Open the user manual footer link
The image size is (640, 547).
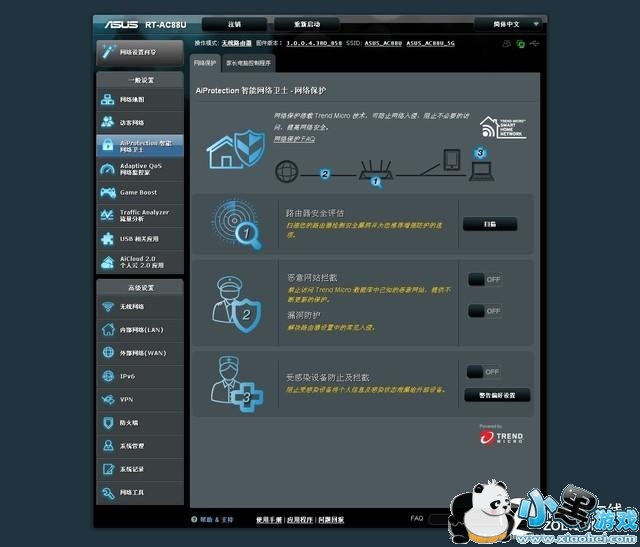(269, 520)
